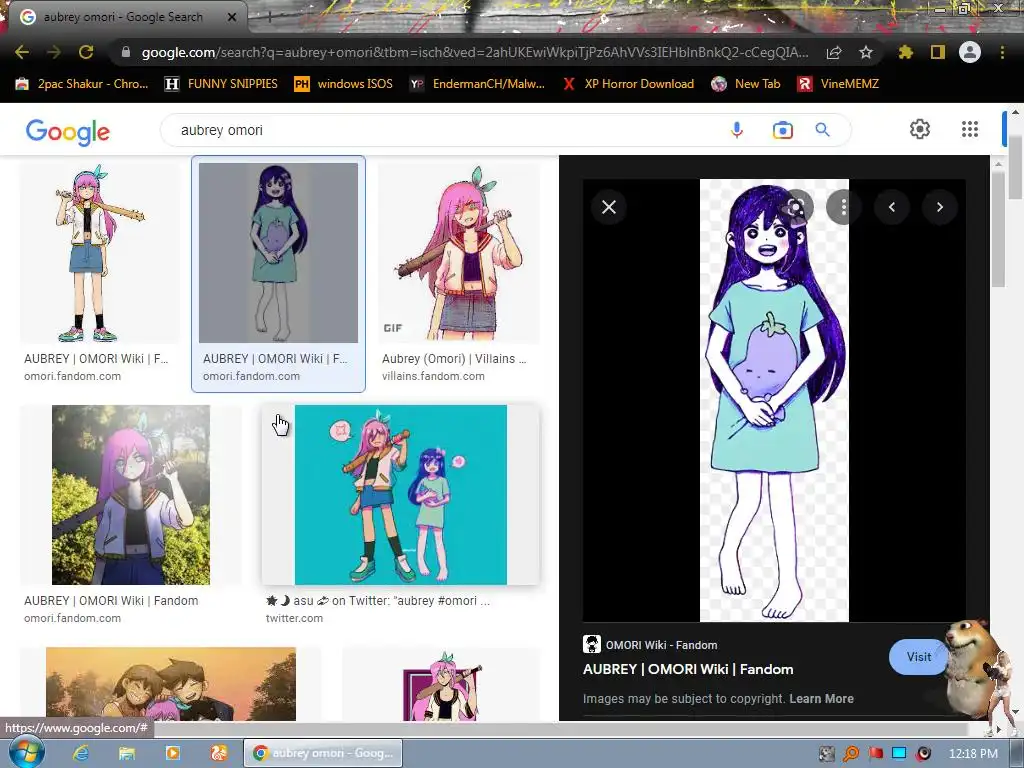The image size is (1024, 768).
Task: Open the AUBREY | OMORI Wiki | Fandom title
Action: [x=688, y=669]
